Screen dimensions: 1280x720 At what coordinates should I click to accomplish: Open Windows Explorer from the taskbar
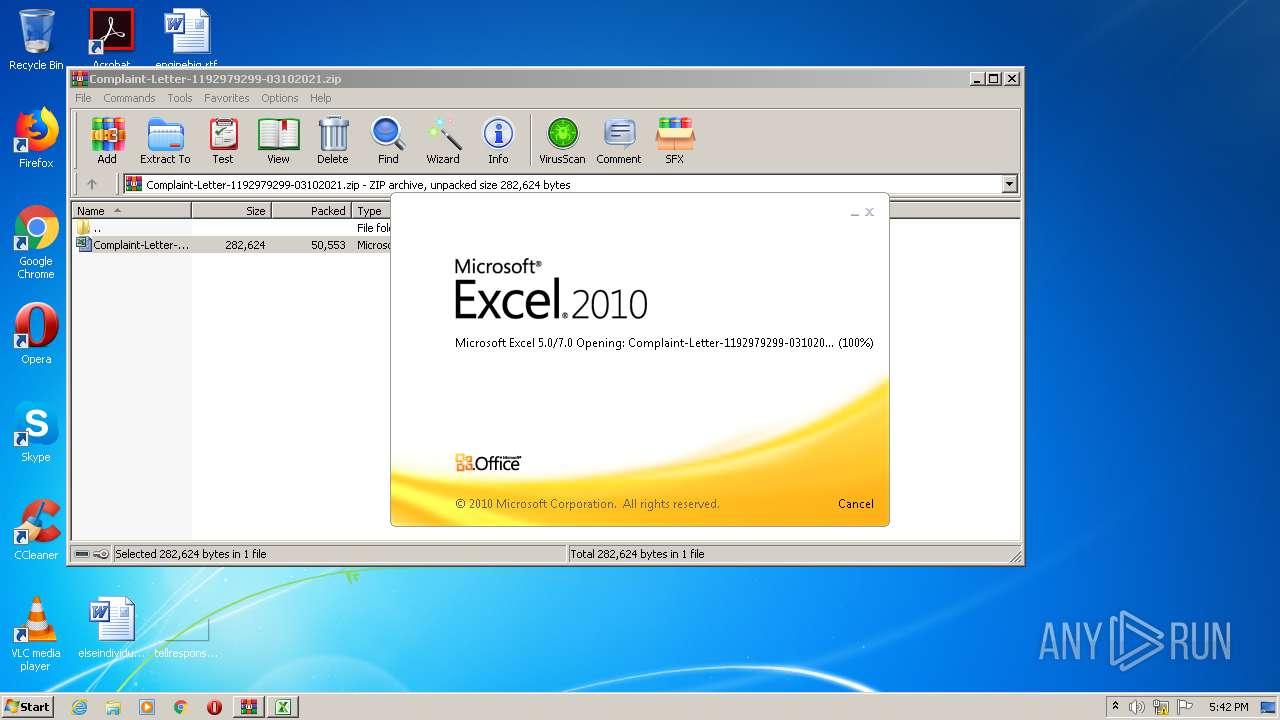113,707
